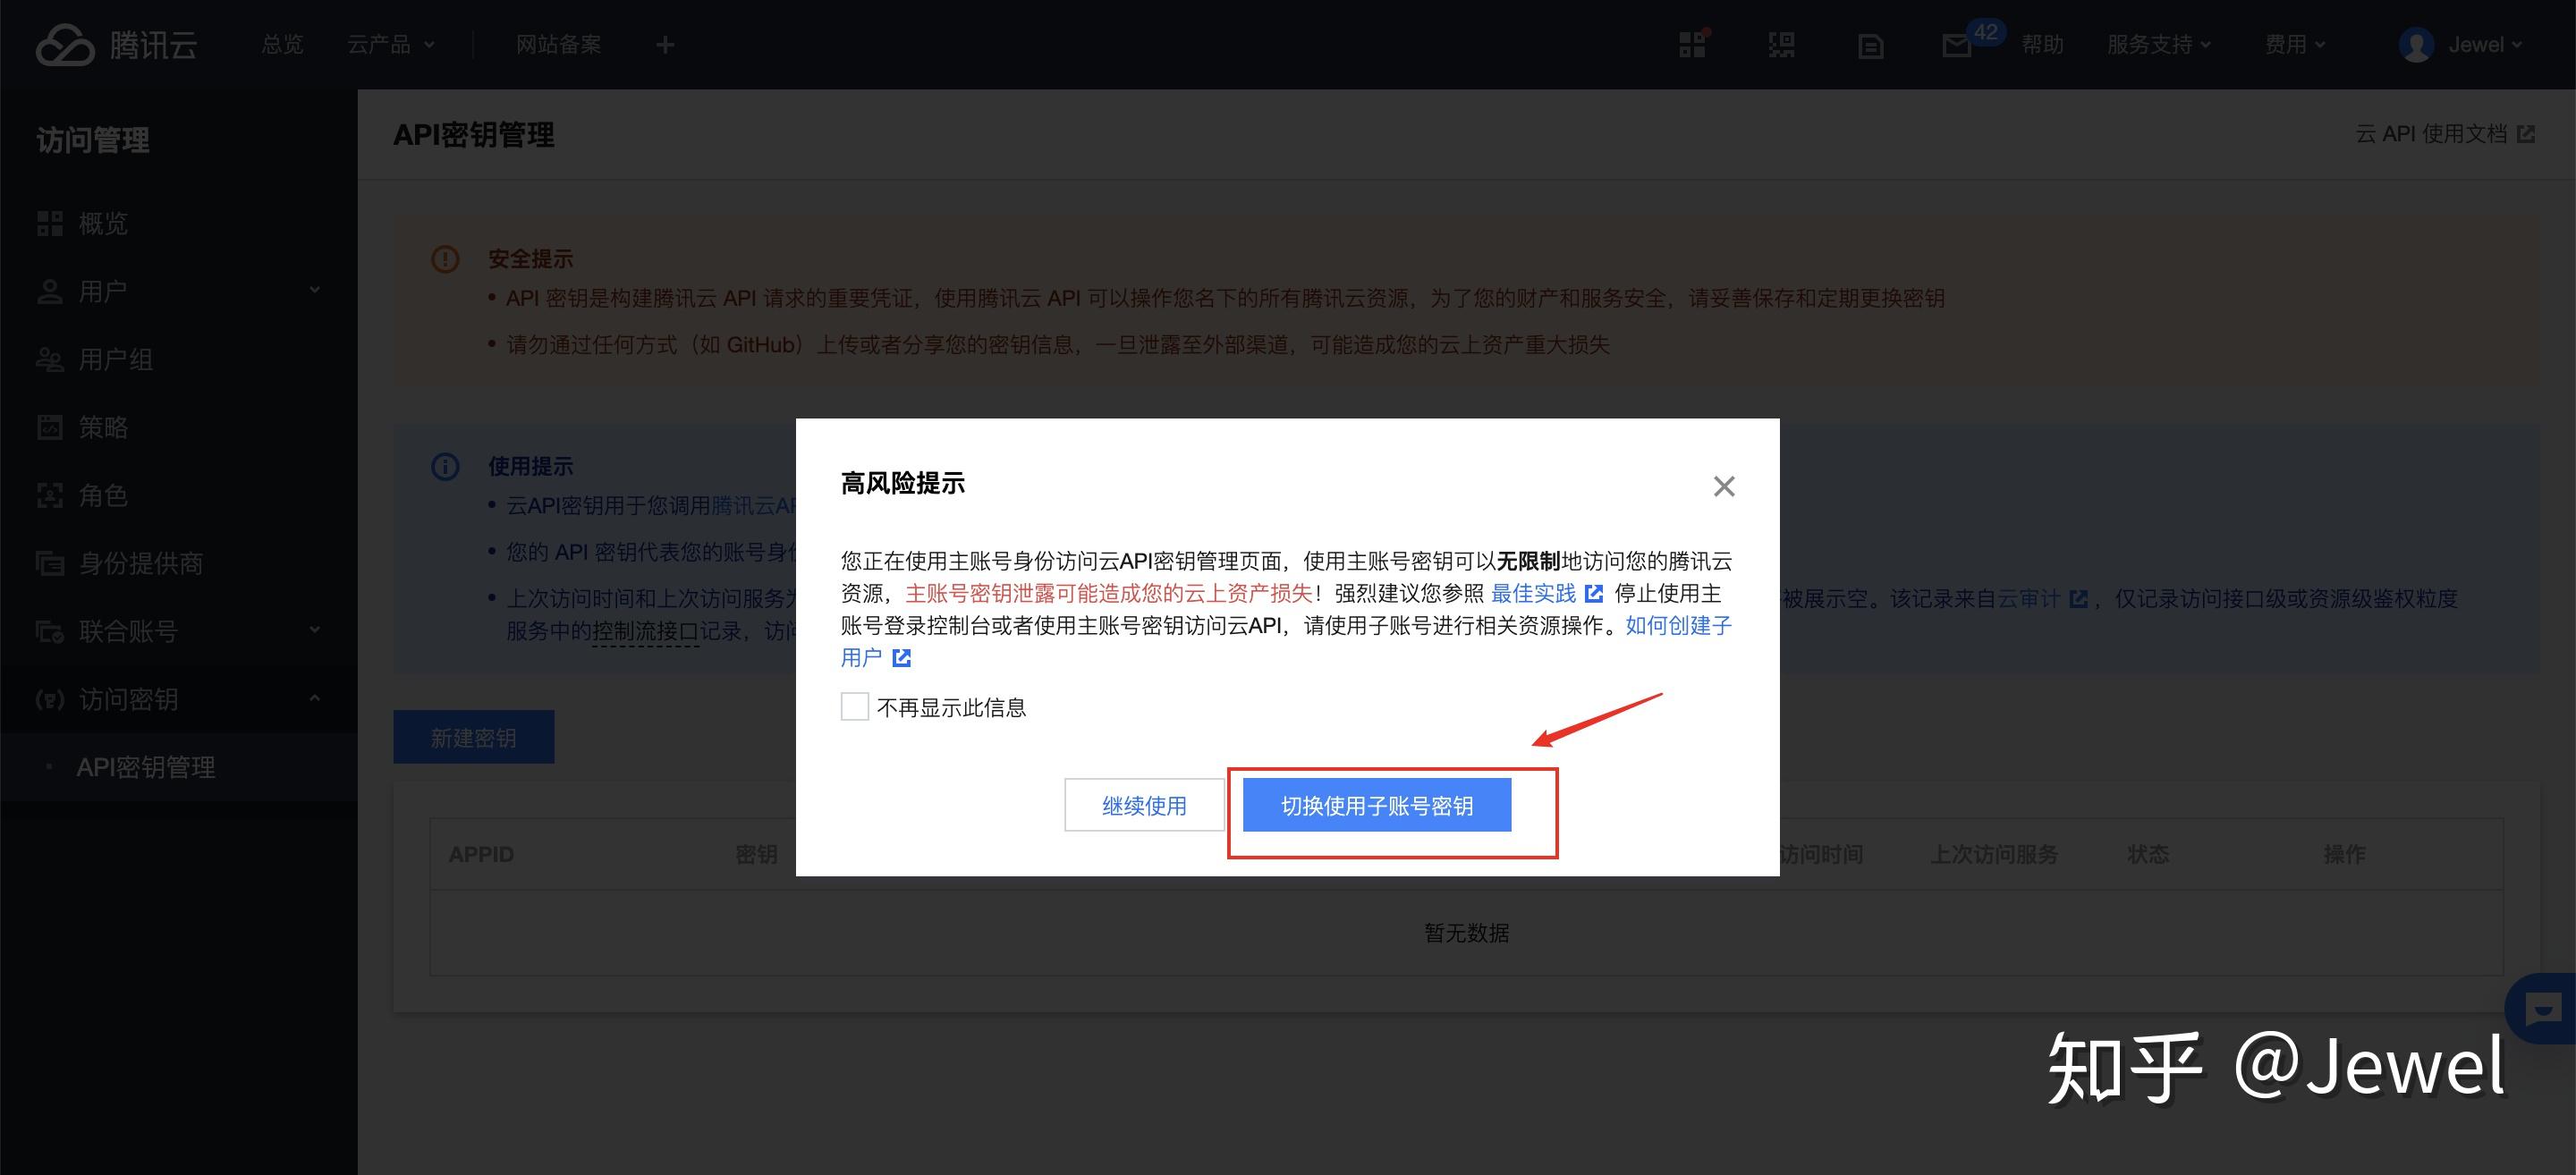Click the 暂无数据 empty table text
This screenshot has height=1175, width=2576.
tap(1467, 932)
